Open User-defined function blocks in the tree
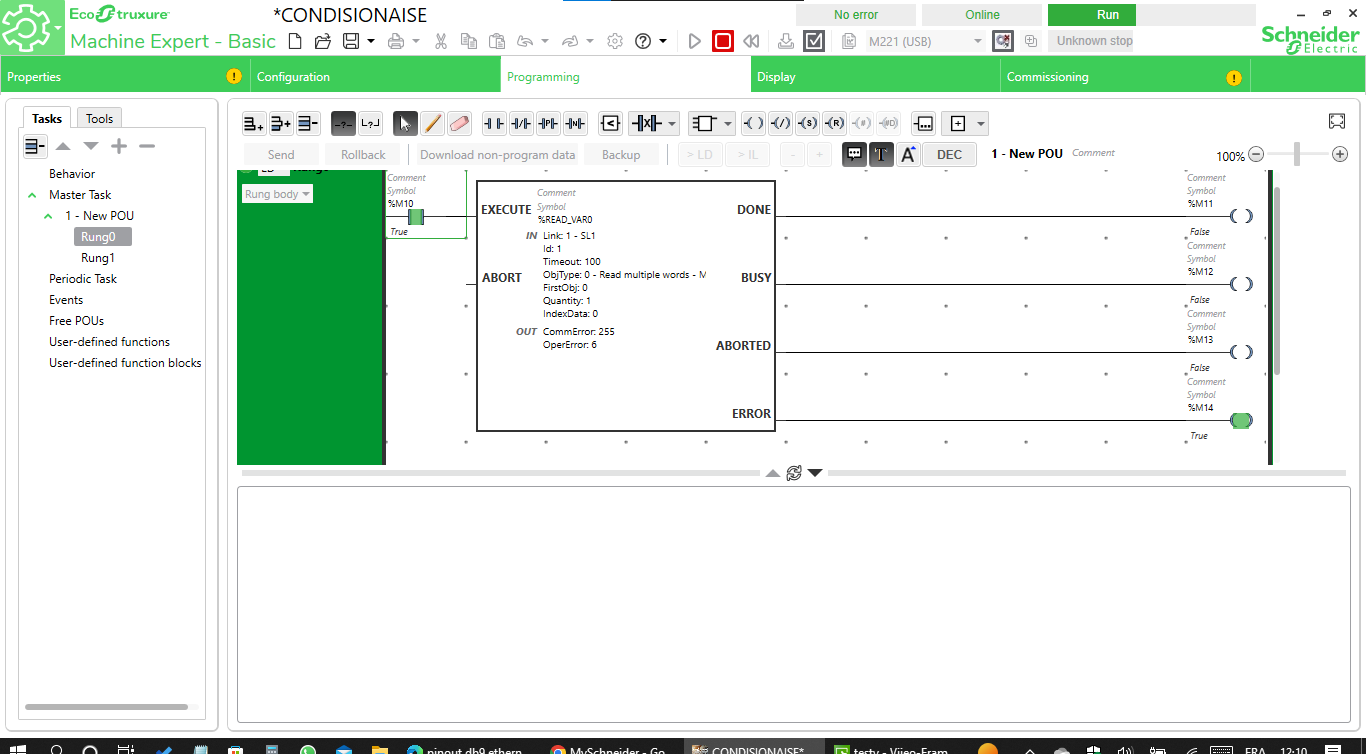This screenshot has height=754, width=1366. [x=125, y=363]
